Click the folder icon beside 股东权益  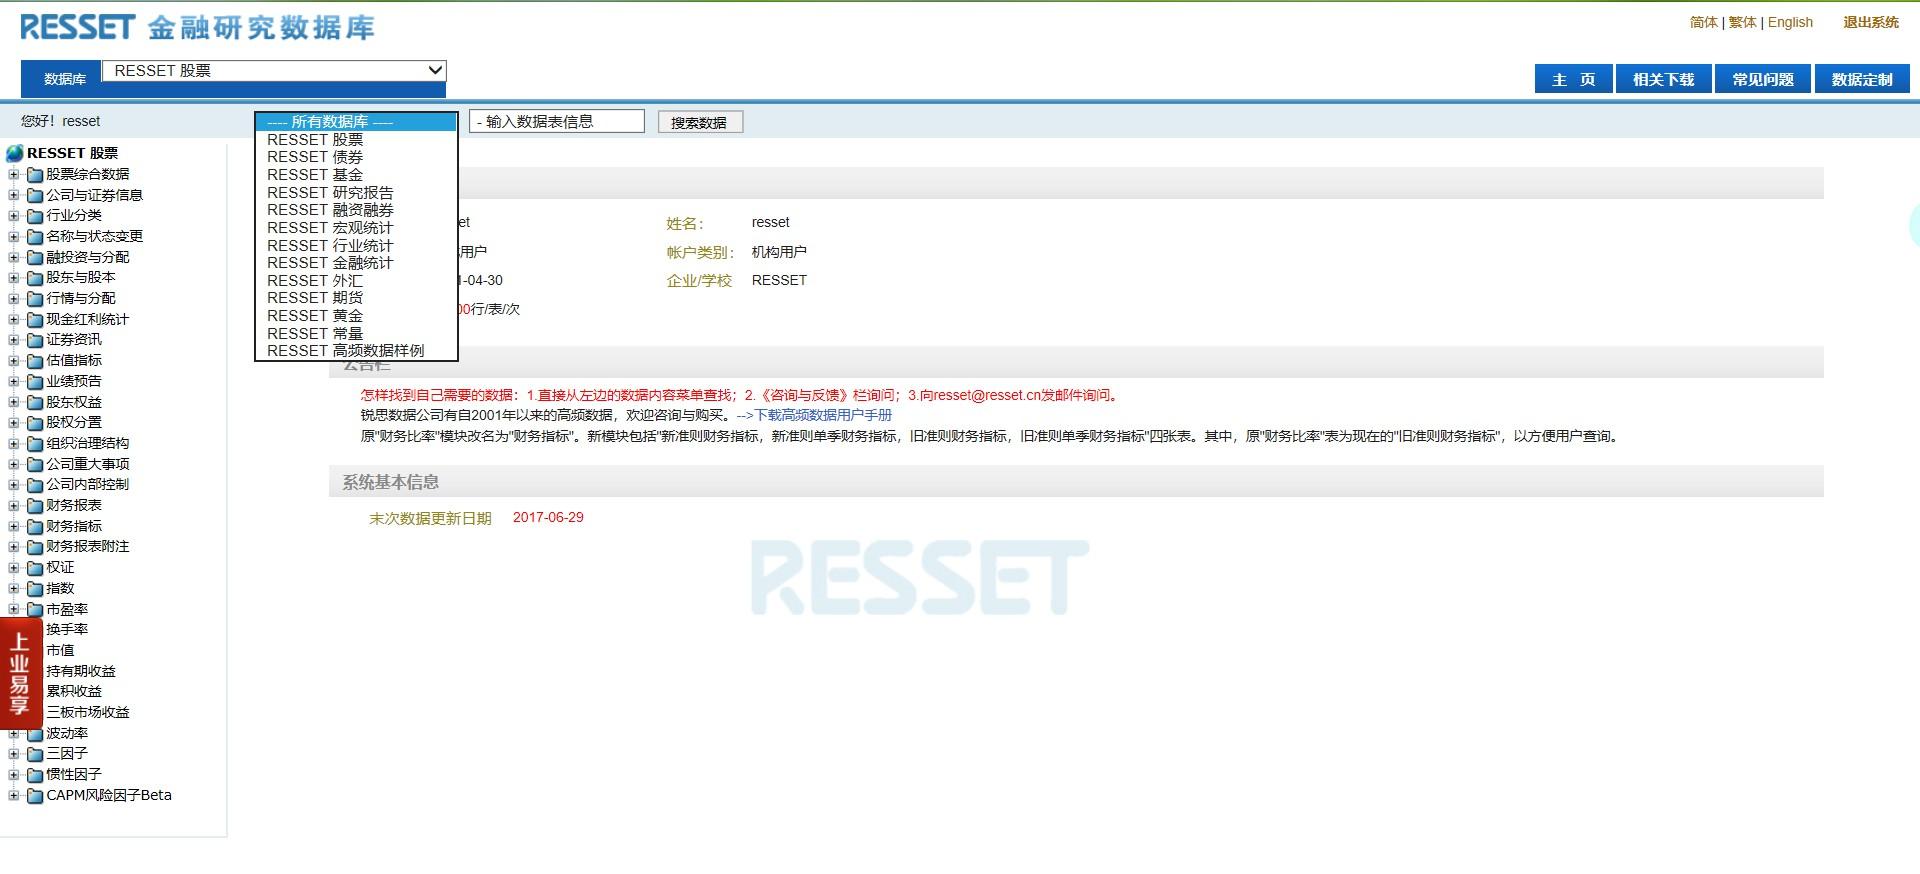pyautogui.click(x=35, y=403)
